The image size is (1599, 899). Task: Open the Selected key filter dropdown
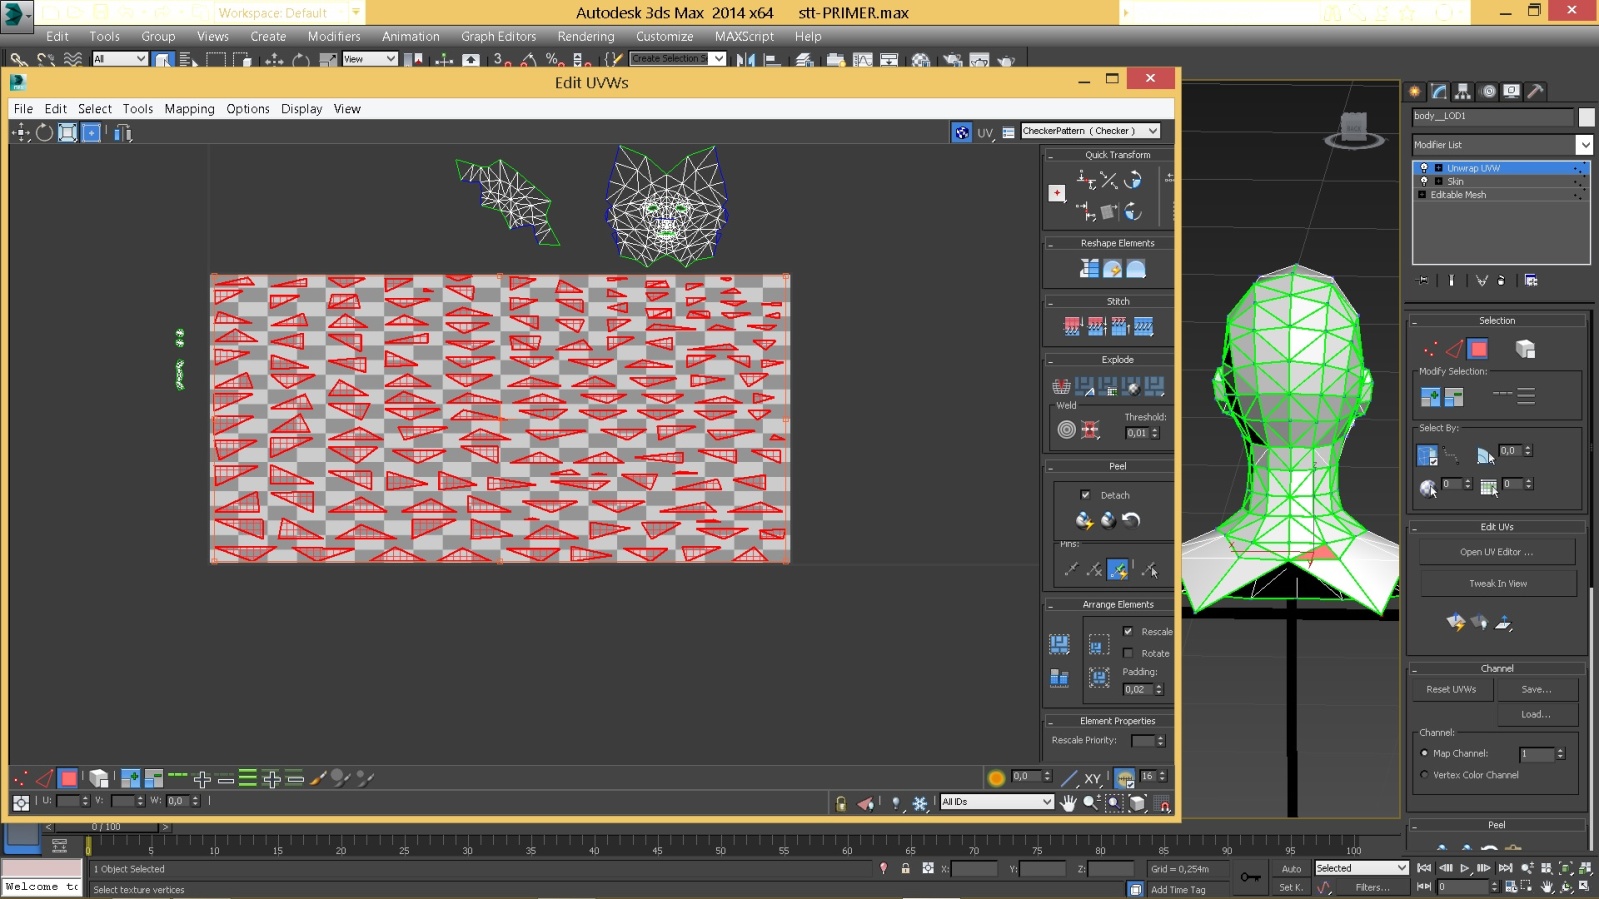1361,868
